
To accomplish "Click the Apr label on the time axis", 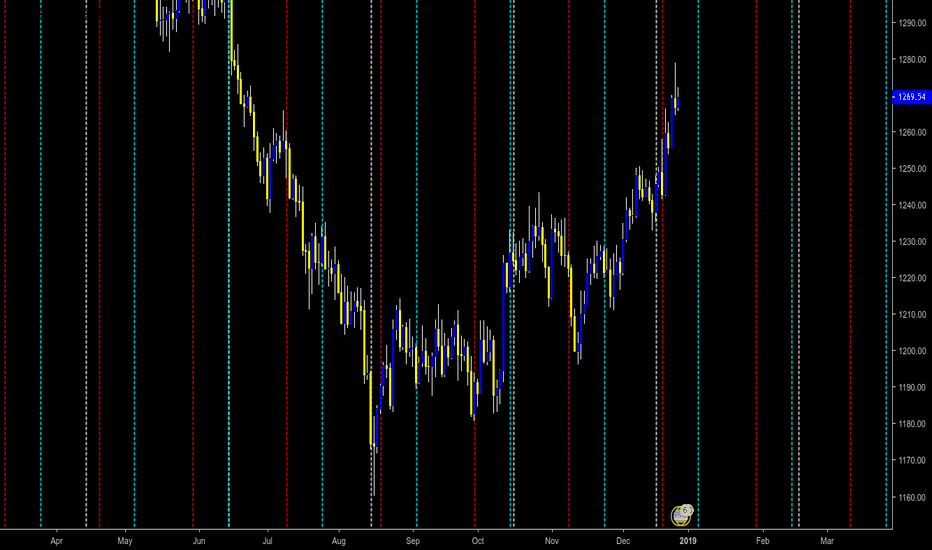I will pyautogui.click(x=56, y=541).
